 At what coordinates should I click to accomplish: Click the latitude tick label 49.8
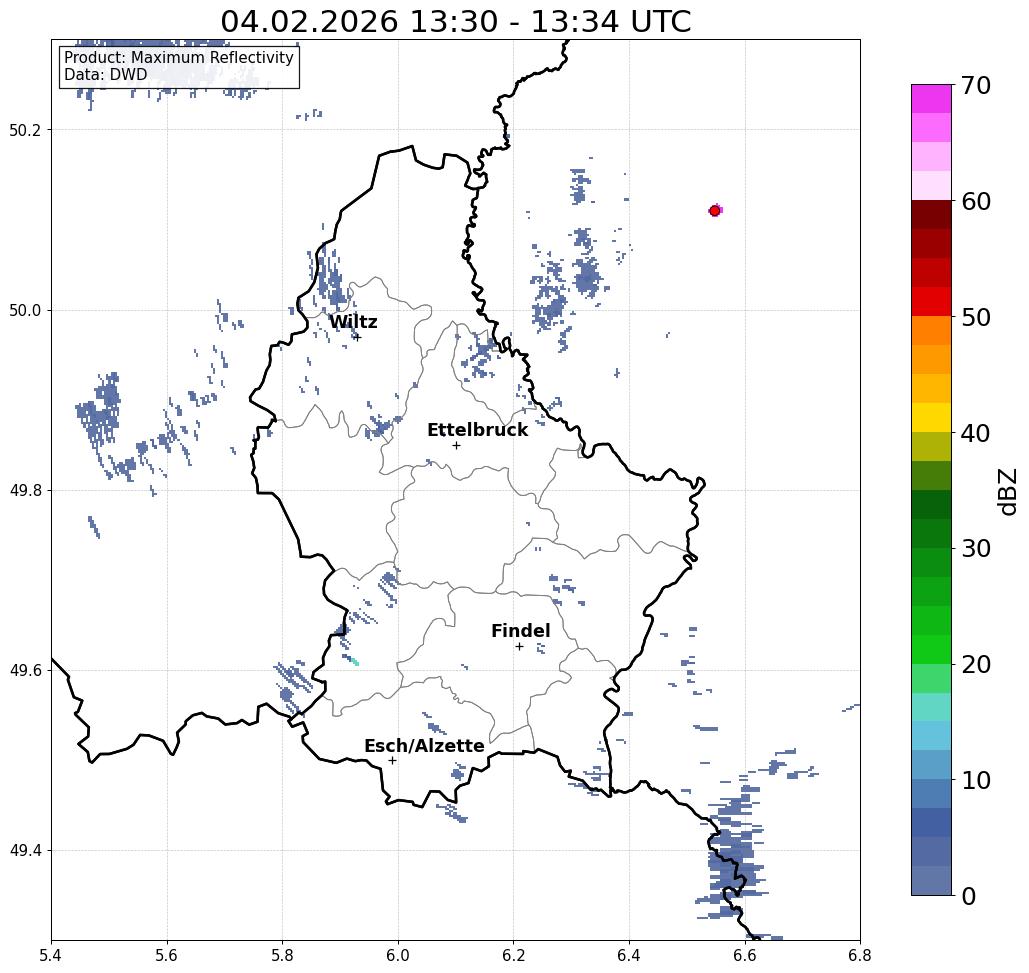(25, 491)
